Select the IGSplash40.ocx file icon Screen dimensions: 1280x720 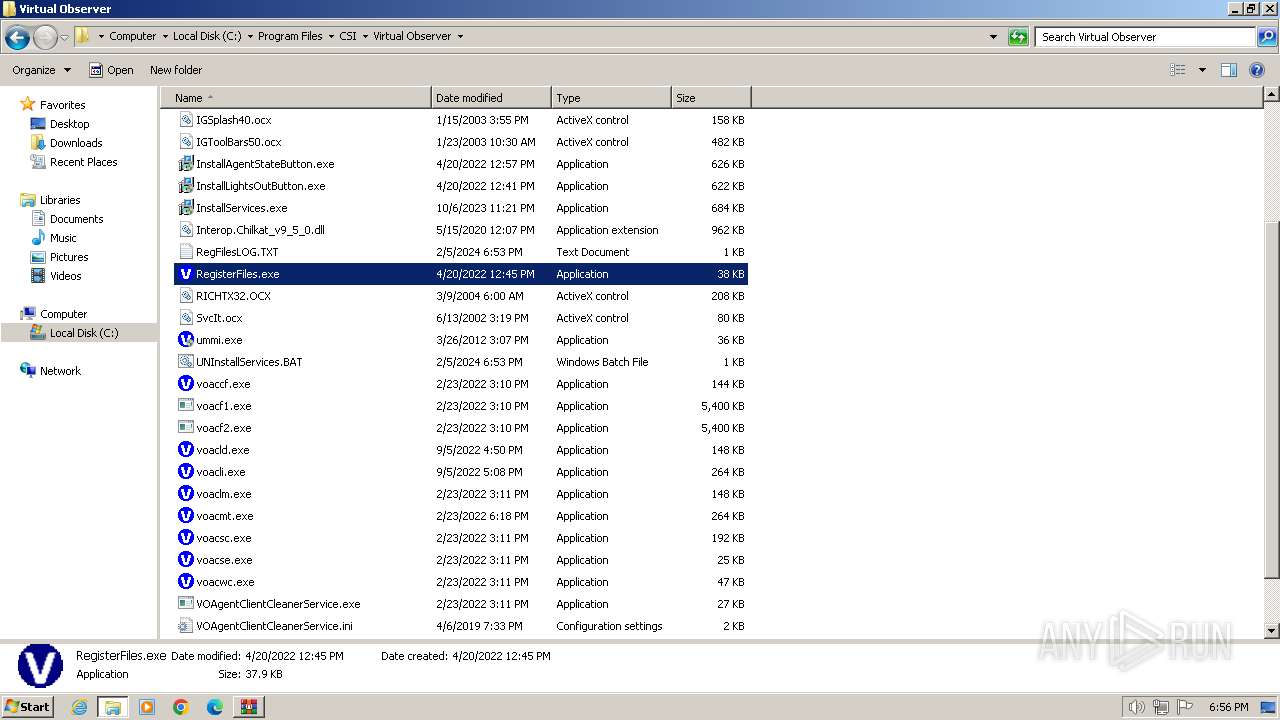click(x=185, y=119)
